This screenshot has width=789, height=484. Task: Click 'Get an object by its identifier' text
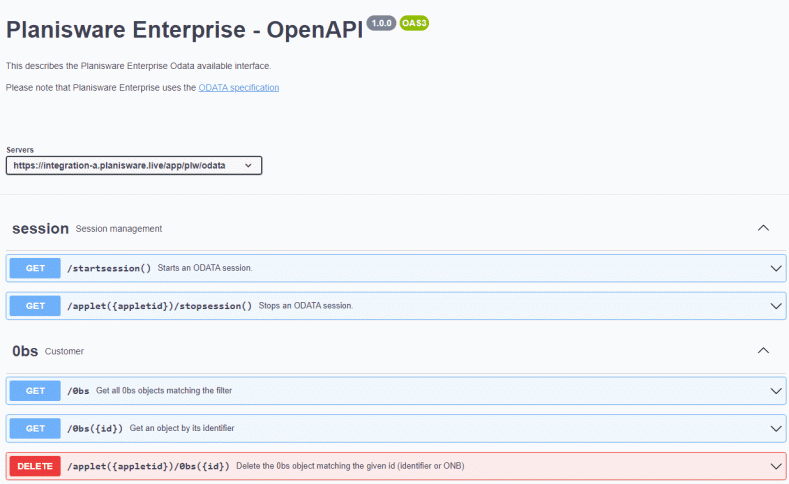182,428
